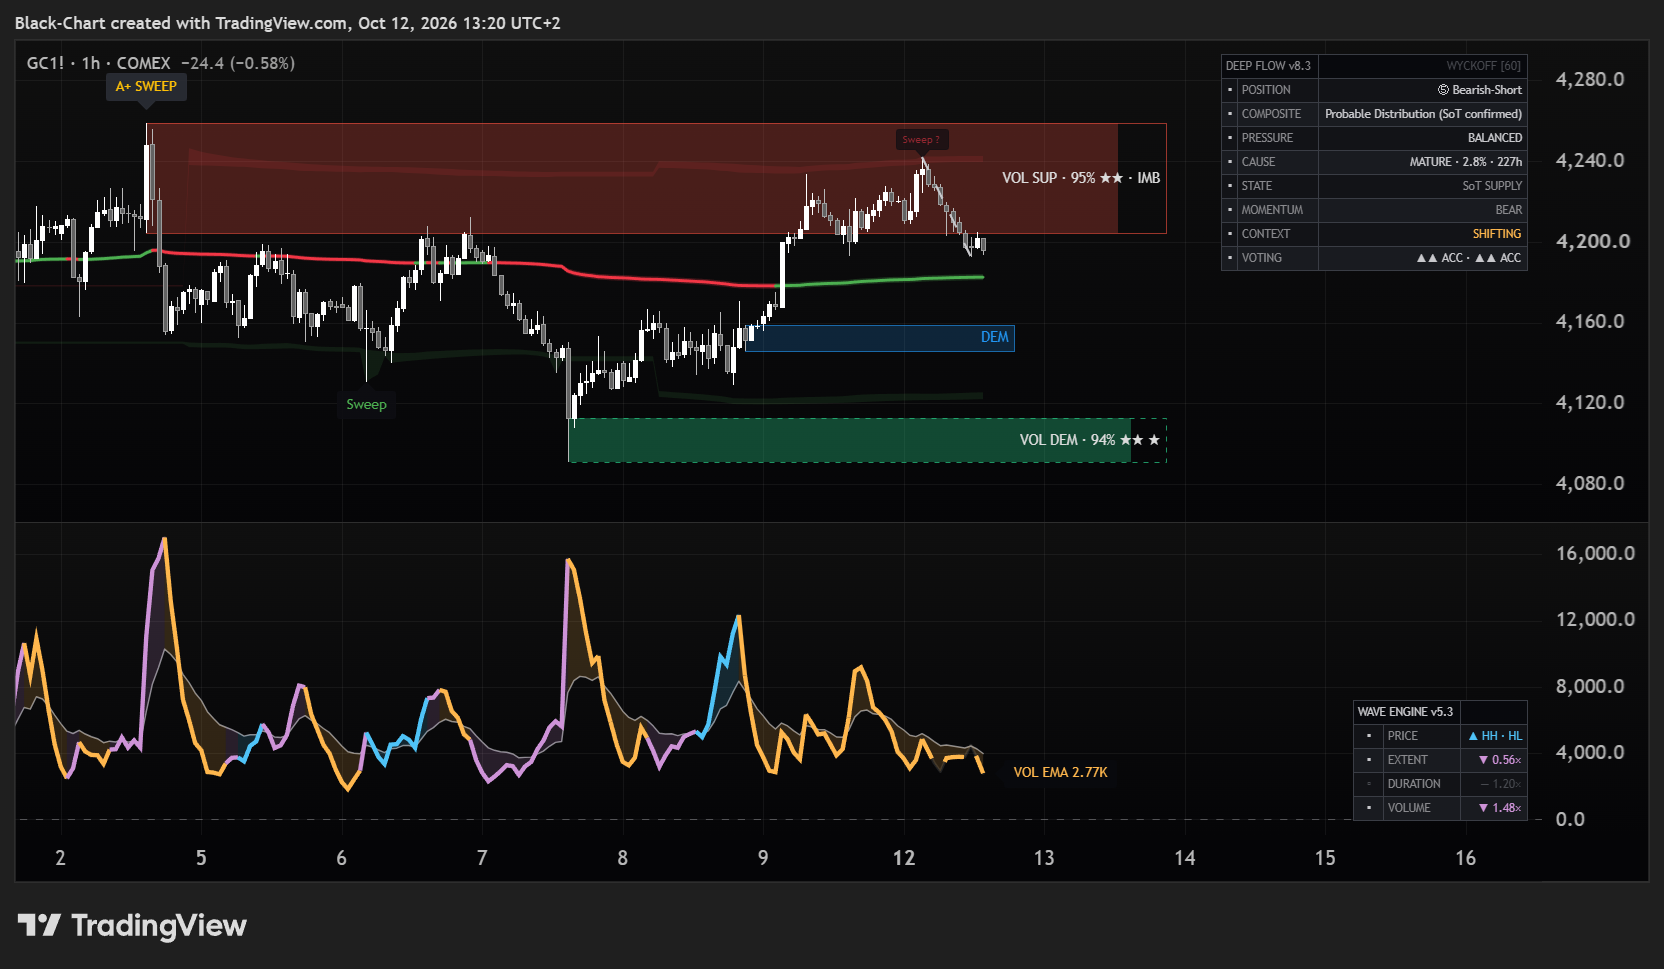Click the Bearish-Short position value
The height and width of the screenshot is (969, 1664).
click(1487, 90)
